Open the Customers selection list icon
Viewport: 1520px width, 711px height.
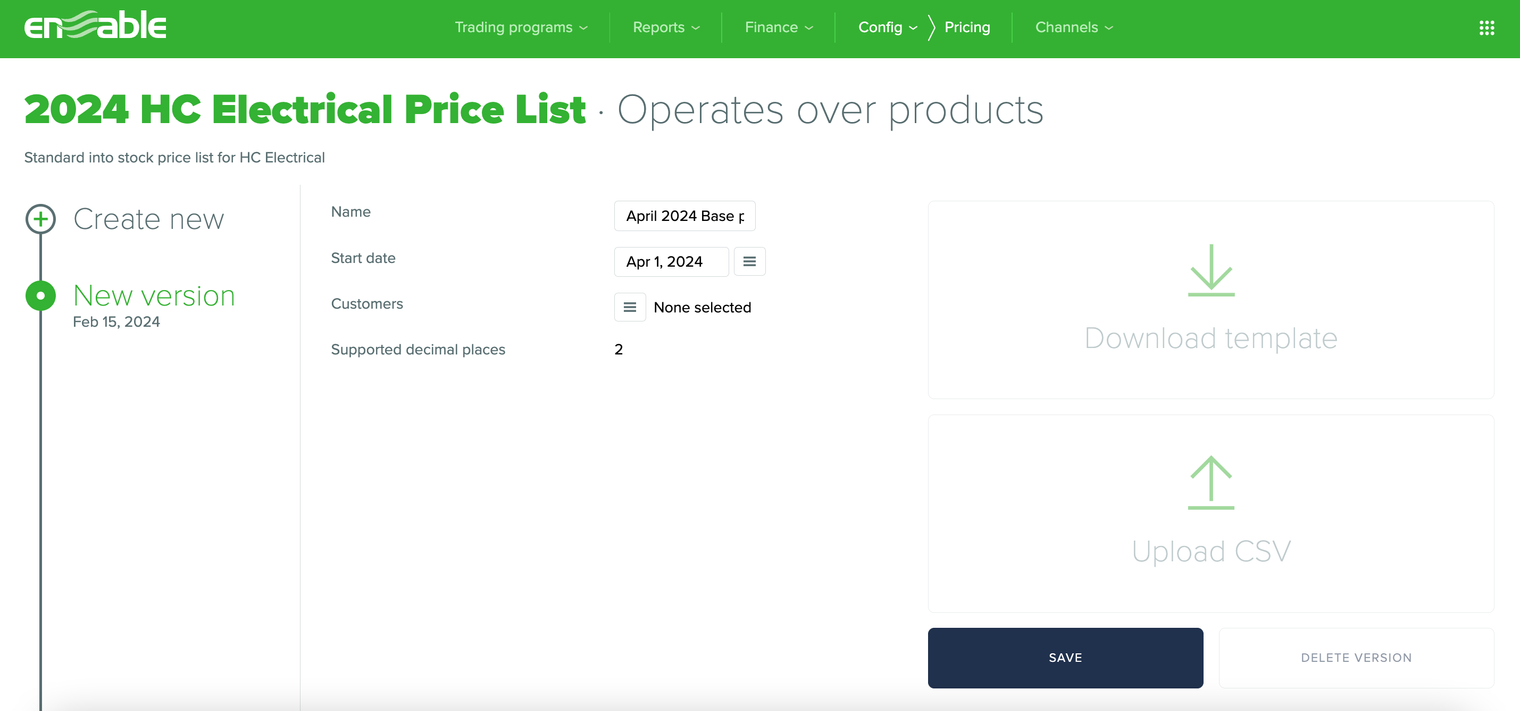pos(630,308)
